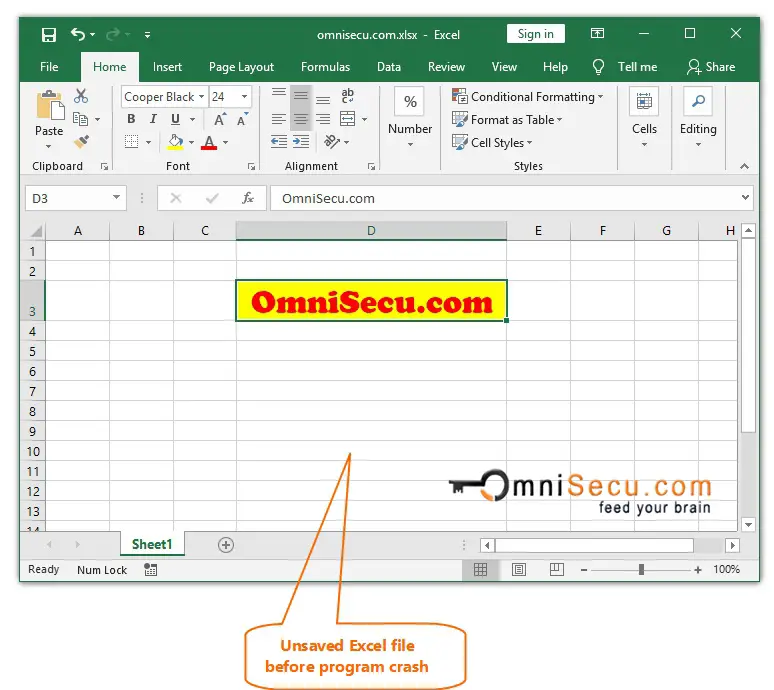Image resolution: width=774 pixels, height=690 pixels.
Task: Open the Customize Quick Access Toolbar arrow
Action: [x=147, y=35]
